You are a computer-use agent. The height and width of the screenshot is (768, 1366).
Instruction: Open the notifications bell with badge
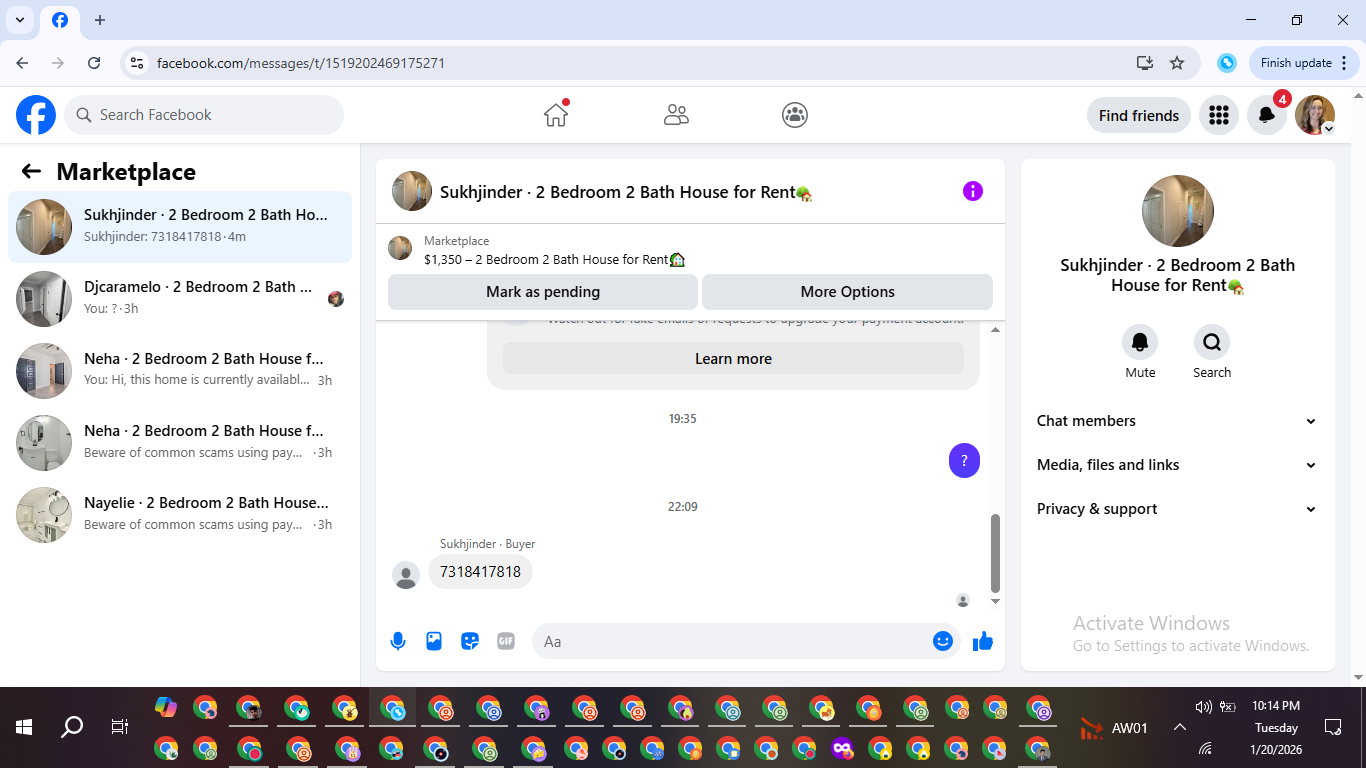(1267, 115)
